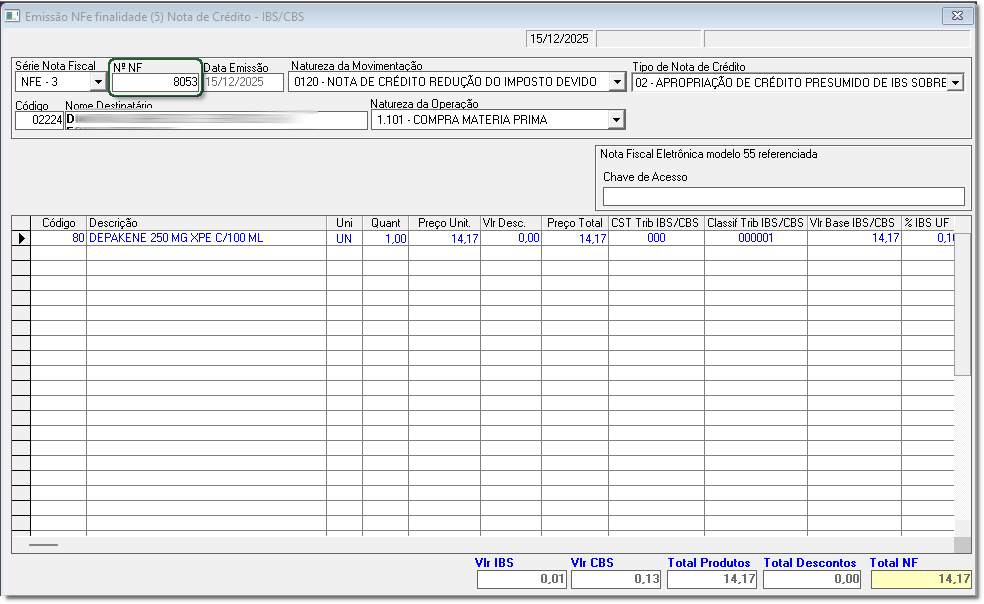The image size is (984, 604).
Task: Click the Código column header
Action: (58, 223)
